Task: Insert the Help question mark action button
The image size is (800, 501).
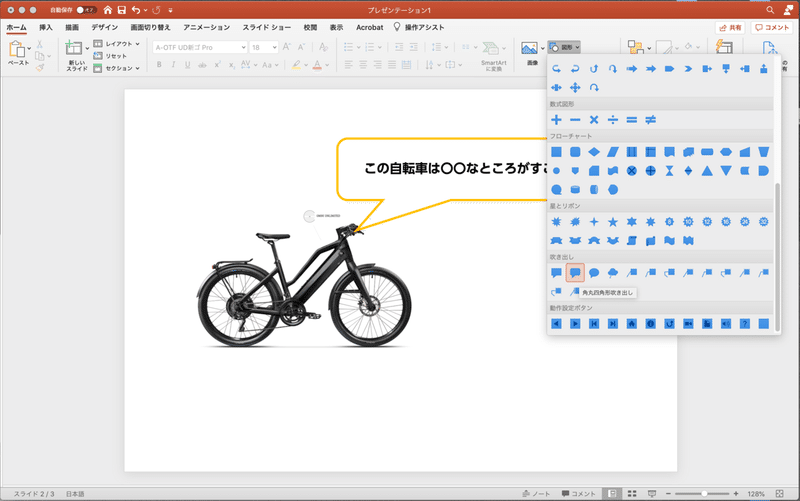Action: 744,324
